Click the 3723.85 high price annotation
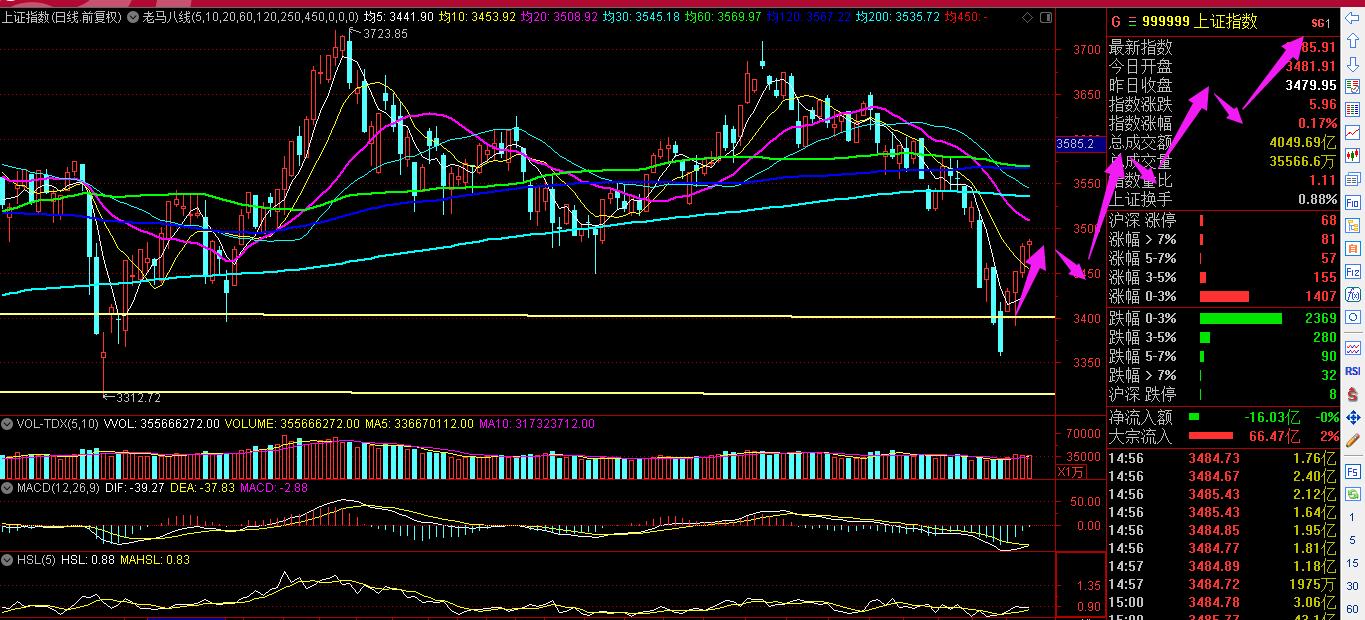1365x620 pixels. [x=385, y=33]
